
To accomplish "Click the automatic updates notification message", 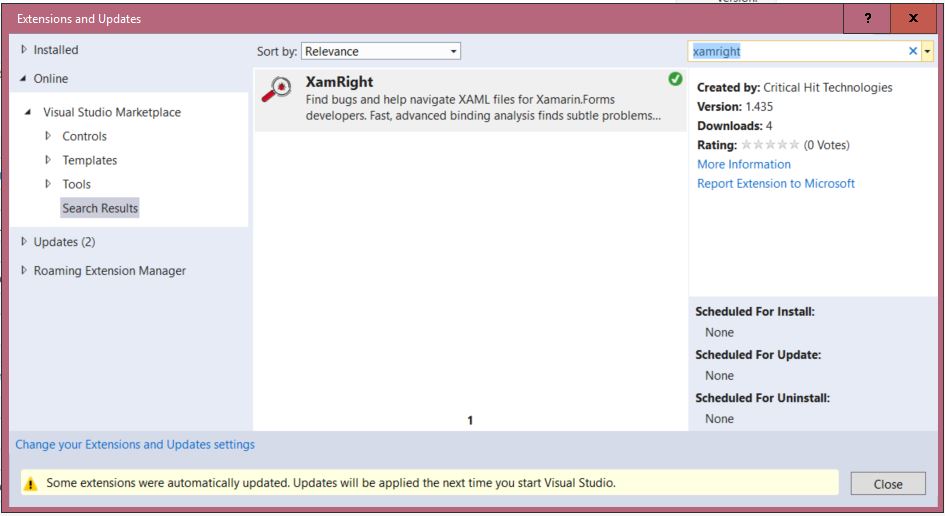I will click(x=331, y=483).
